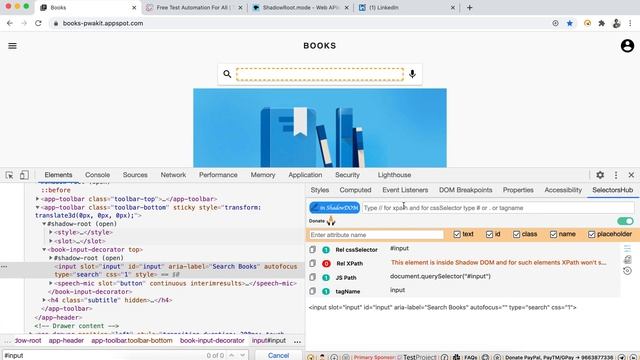Open DevTools settings gear

click(x=600, y=175)
